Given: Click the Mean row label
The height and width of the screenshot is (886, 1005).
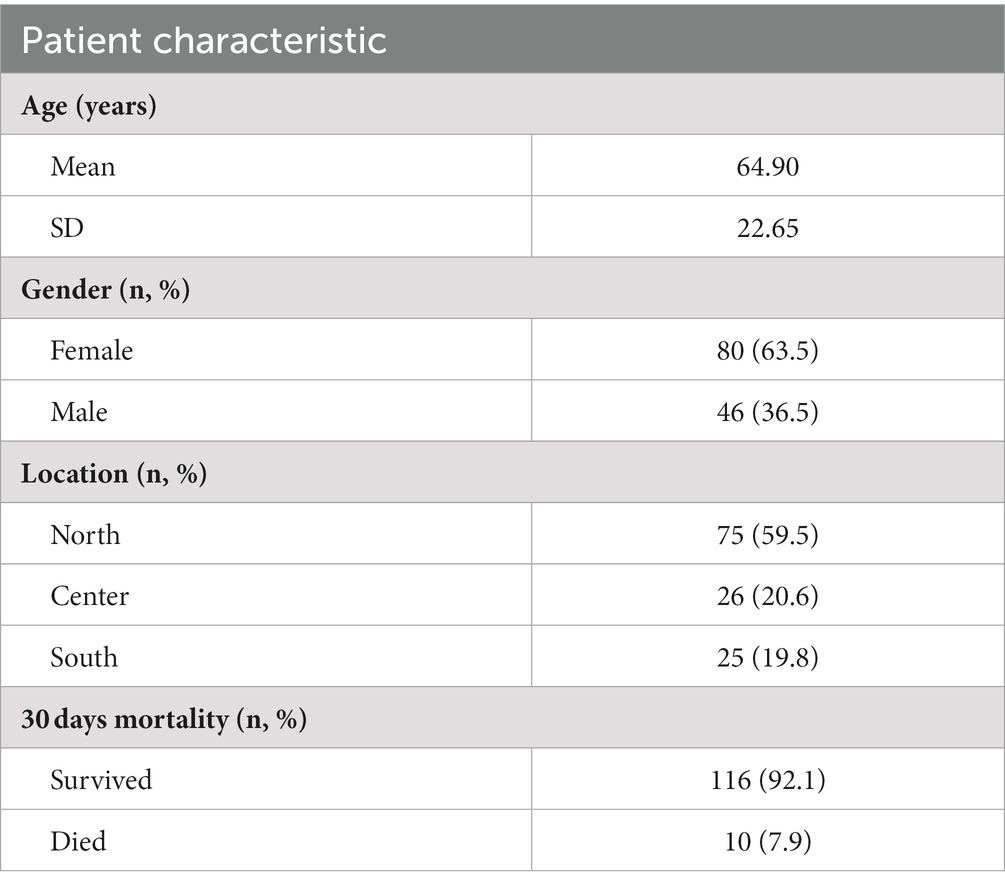Looking at the screenshot, I should point(83,167).
